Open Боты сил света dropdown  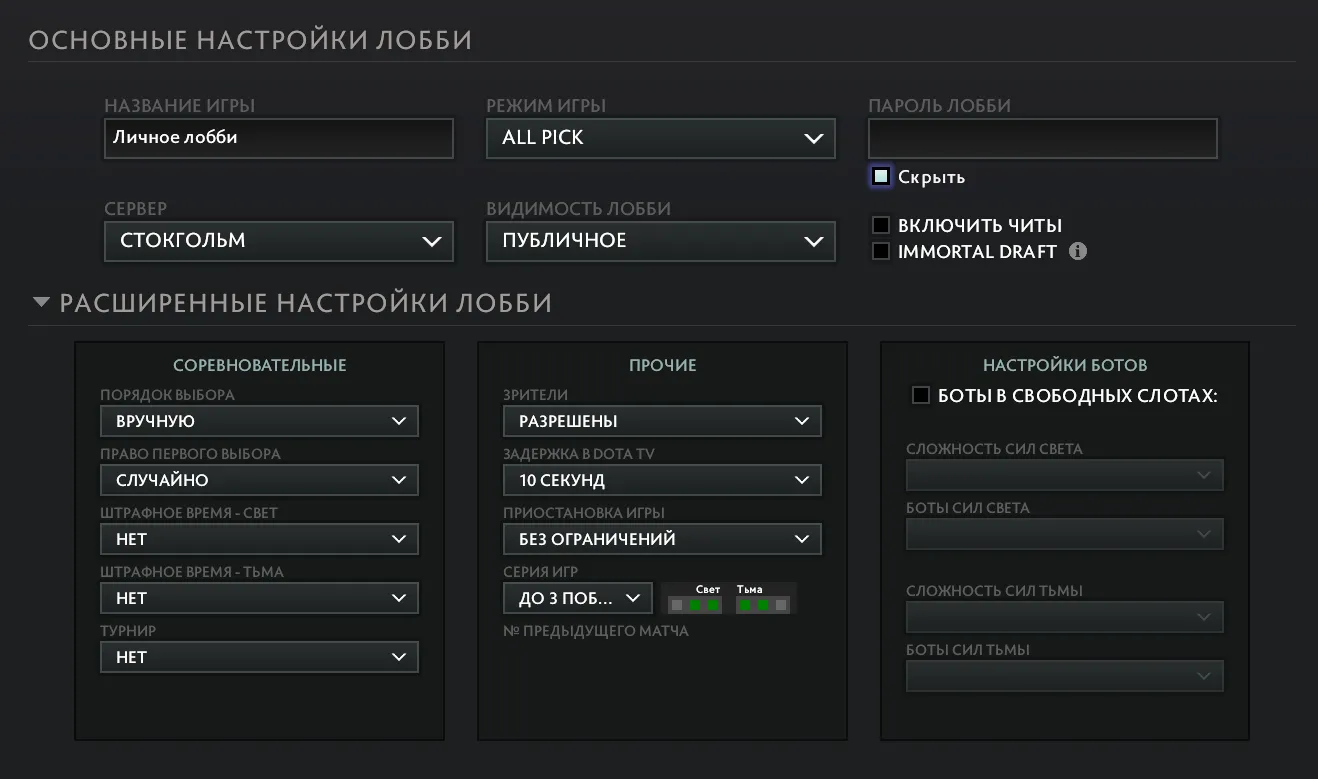click(1065, 535)
